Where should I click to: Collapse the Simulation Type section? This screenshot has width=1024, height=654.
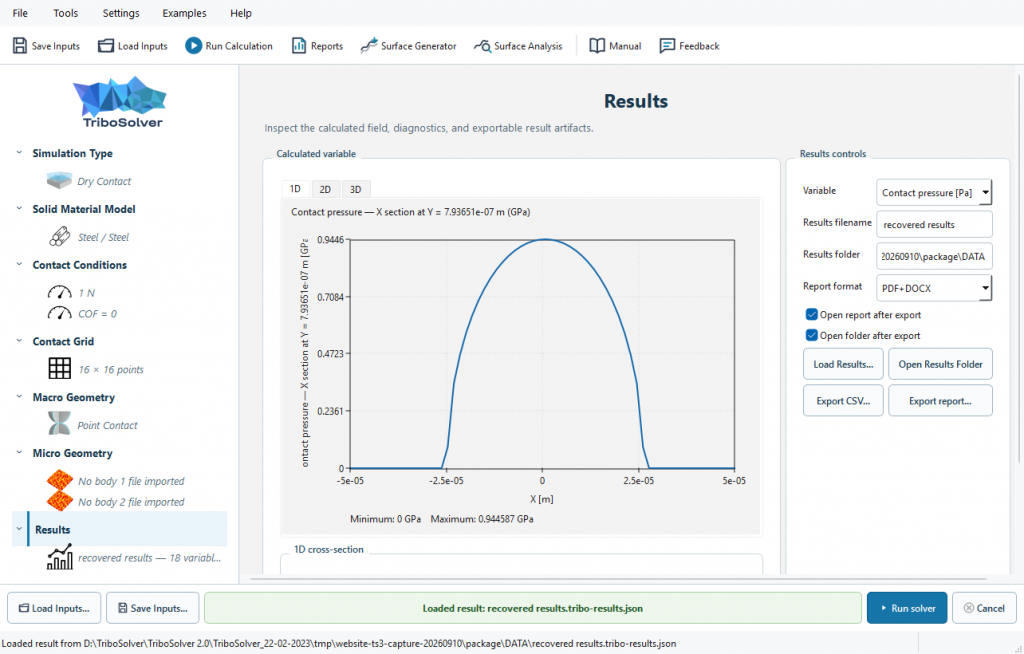pos(19,153)
